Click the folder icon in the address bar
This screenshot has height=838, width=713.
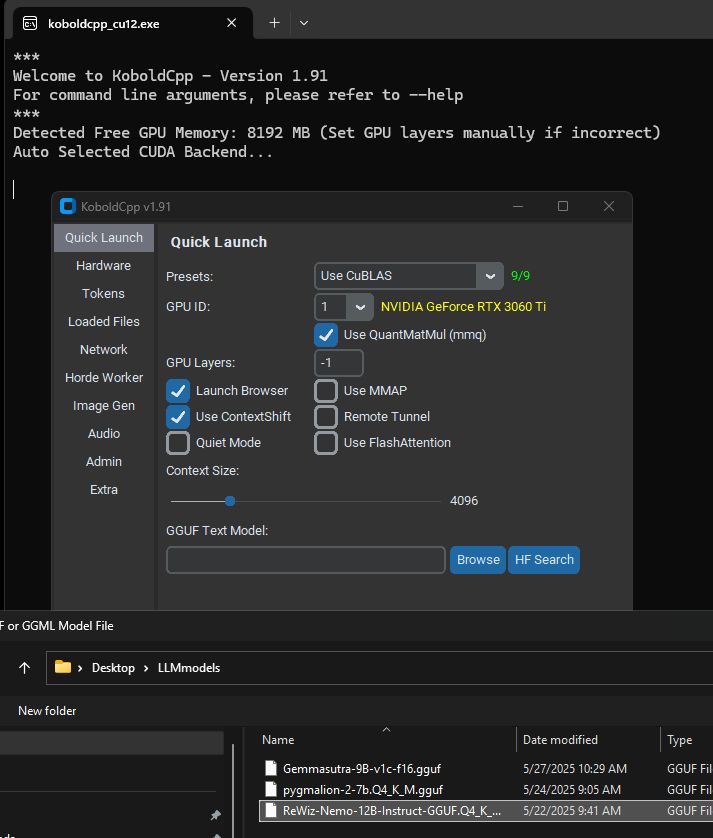point(63,667)
